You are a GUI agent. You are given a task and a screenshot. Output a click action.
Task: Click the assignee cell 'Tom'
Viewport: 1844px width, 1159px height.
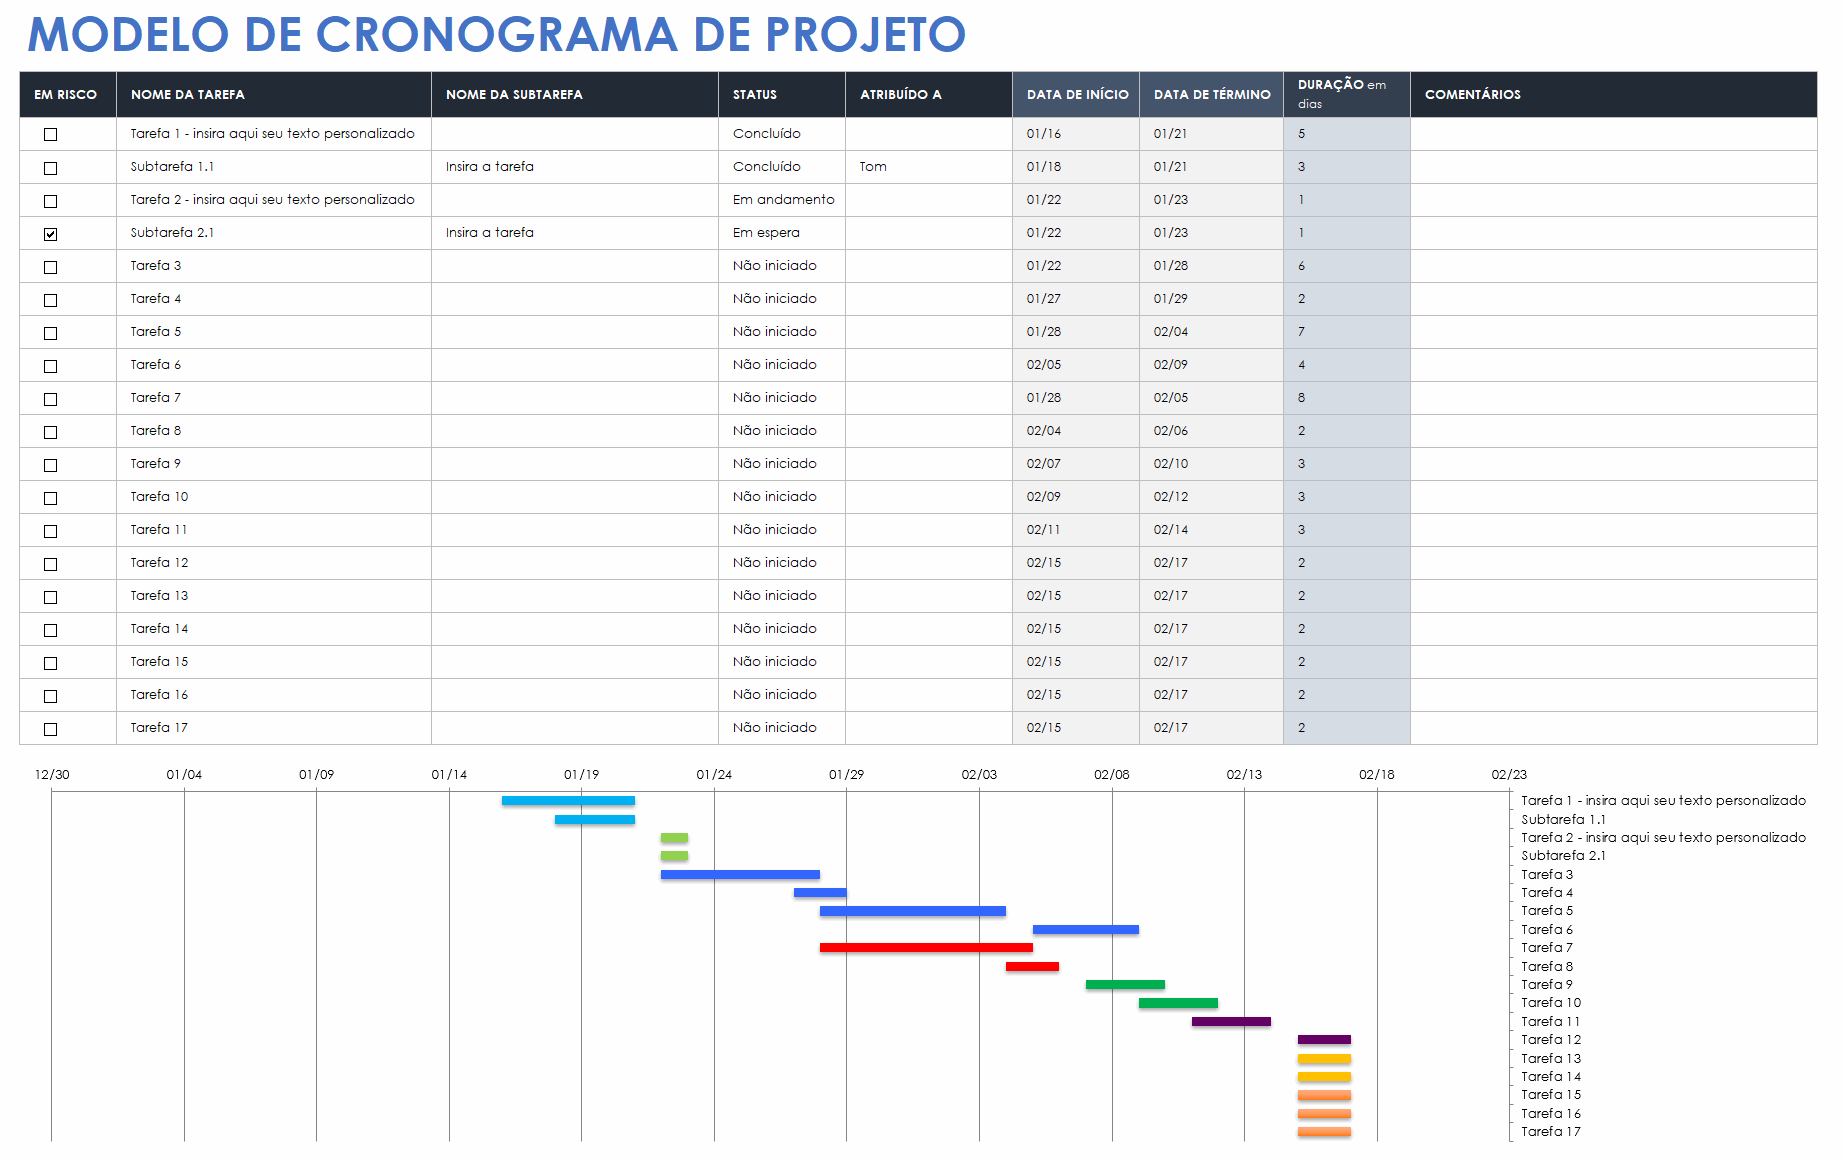point(929,167)
